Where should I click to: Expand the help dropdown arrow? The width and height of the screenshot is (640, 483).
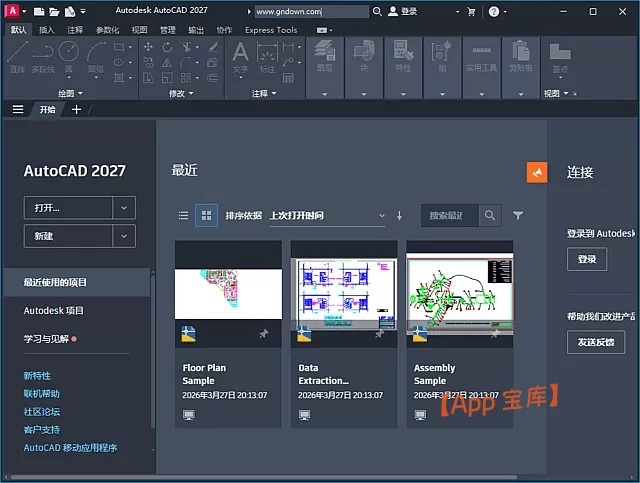click(505, 12)
